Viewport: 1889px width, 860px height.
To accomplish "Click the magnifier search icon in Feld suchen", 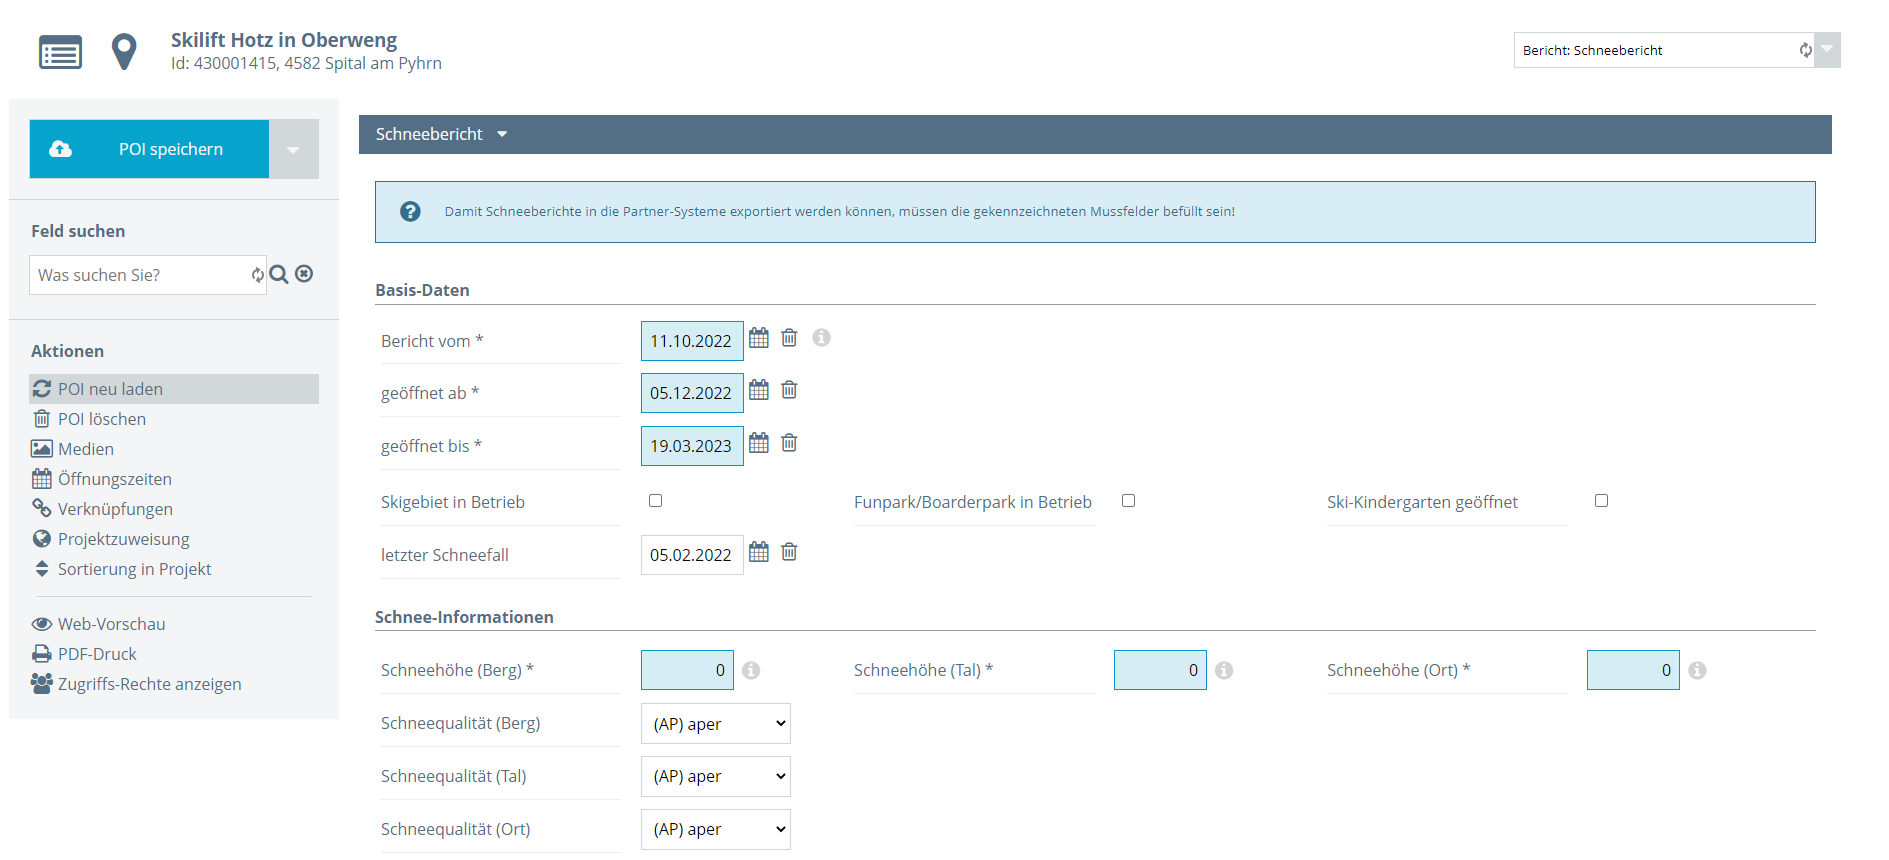I will click(x=279, y=274).
